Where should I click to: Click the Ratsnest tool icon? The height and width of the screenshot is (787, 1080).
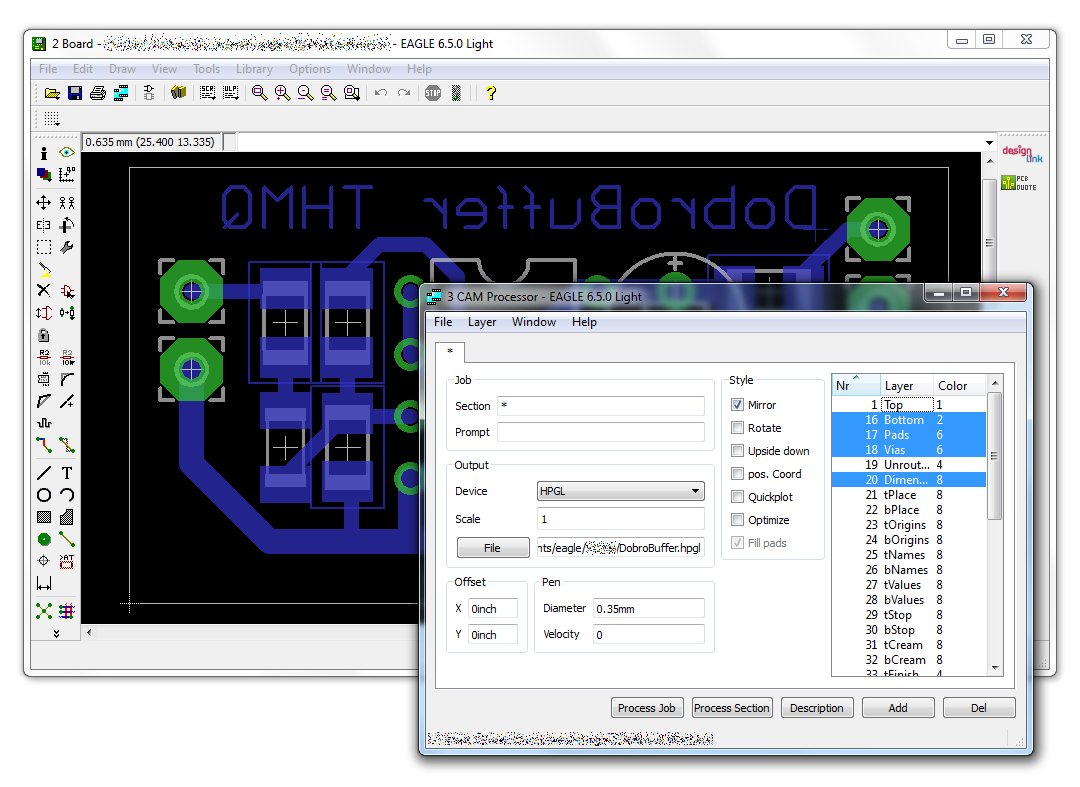click(44, 610)
